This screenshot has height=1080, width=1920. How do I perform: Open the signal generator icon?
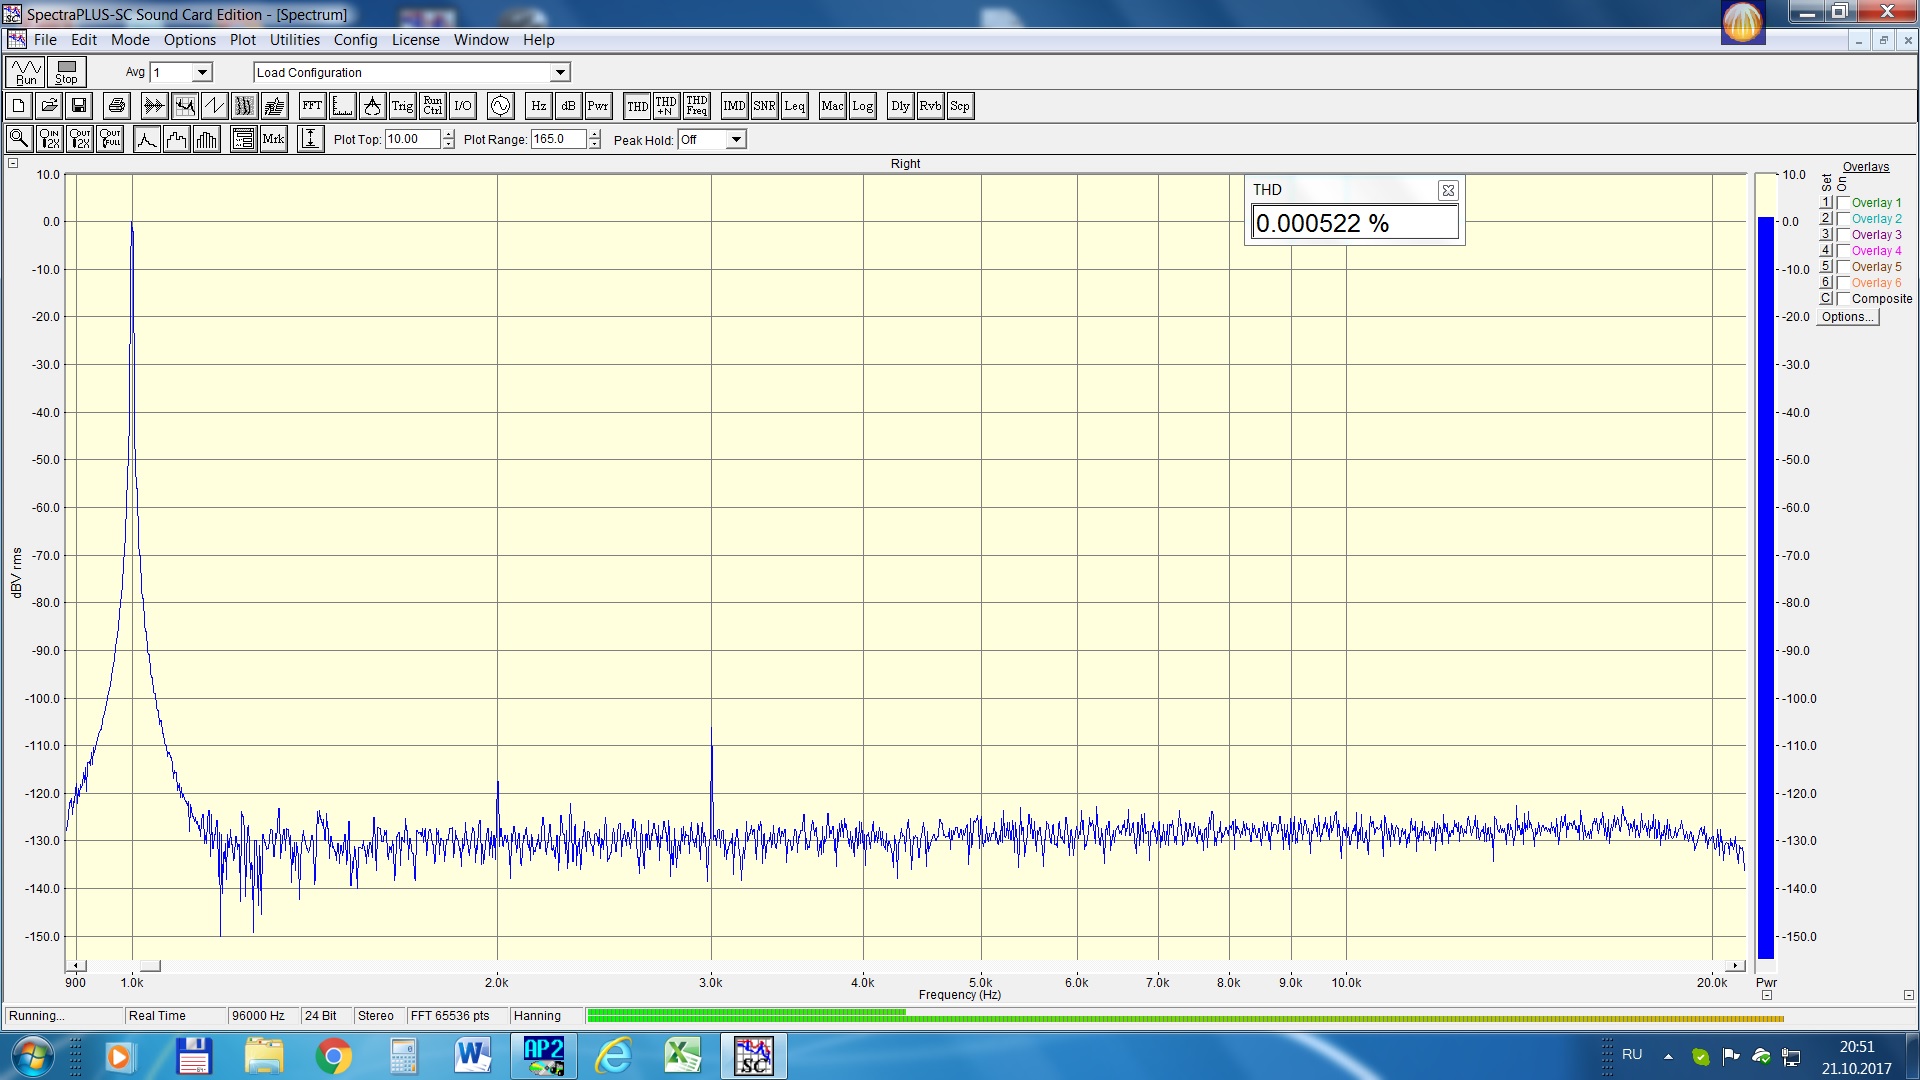tap(500, 106)
